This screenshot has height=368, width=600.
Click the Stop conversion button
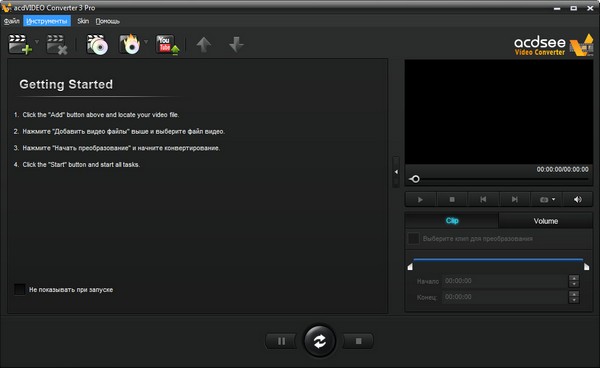click(358, 341)
